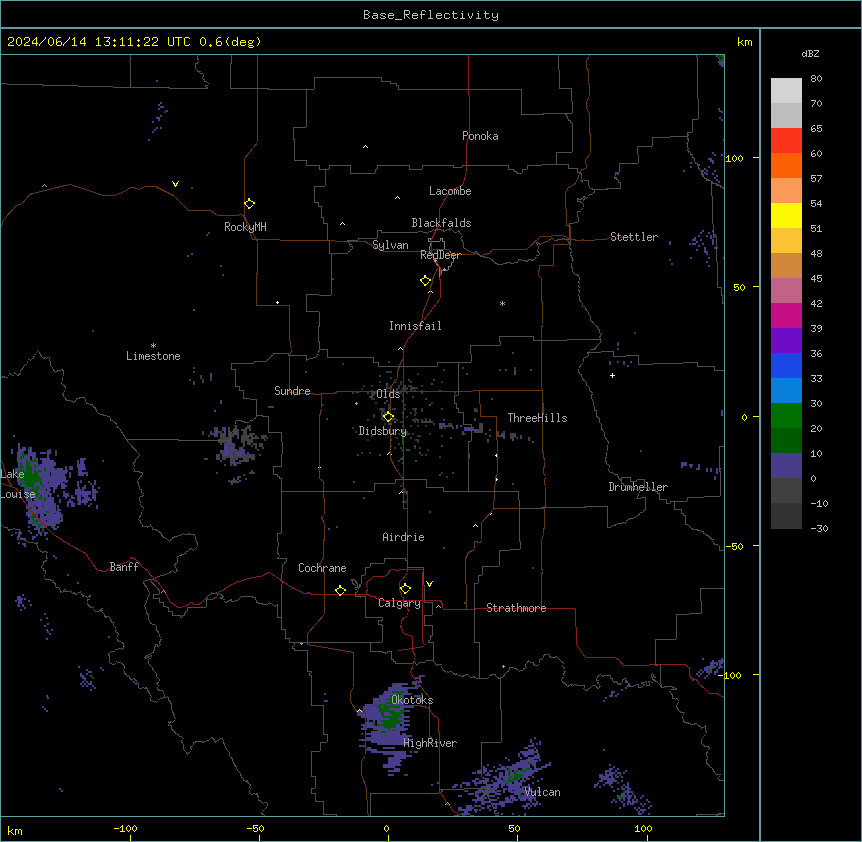
Task: Click the Lake Louise label
Action: [18, 484]
